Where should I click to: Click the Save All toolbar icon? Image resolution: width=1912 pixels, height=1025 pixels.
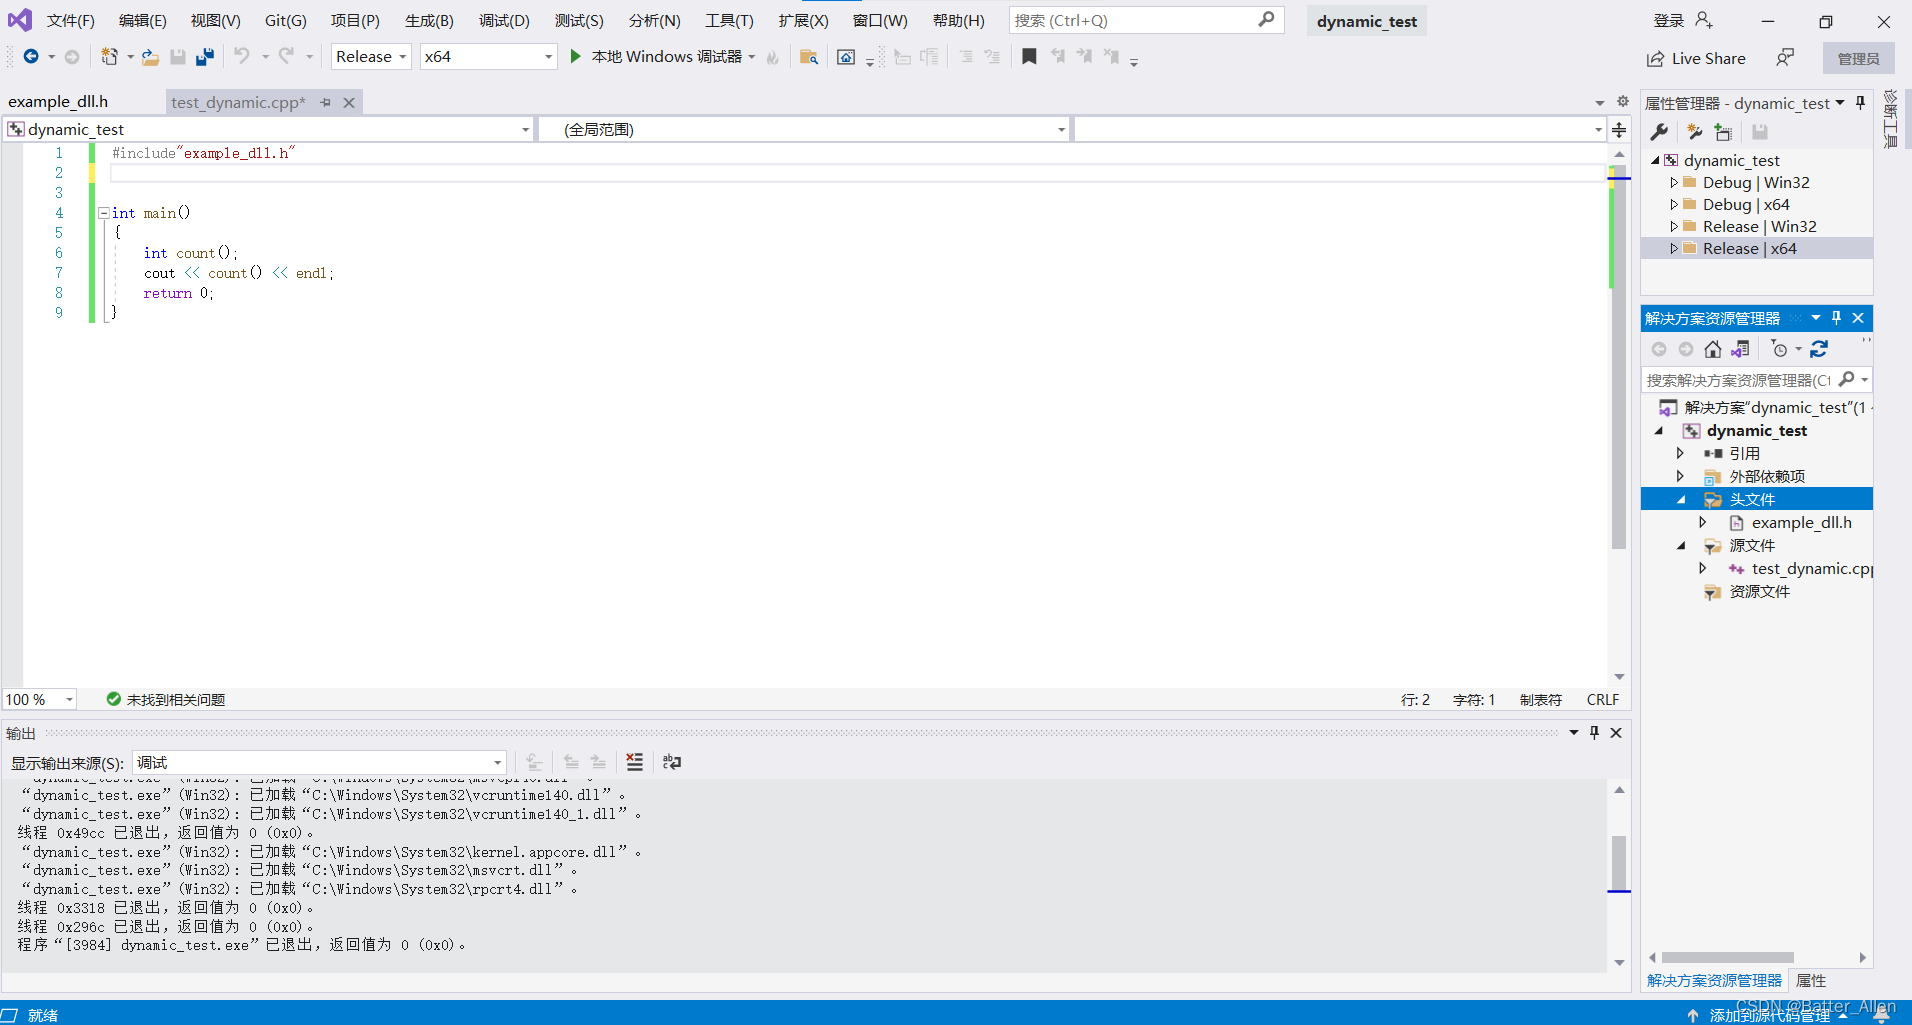point(205,56)
